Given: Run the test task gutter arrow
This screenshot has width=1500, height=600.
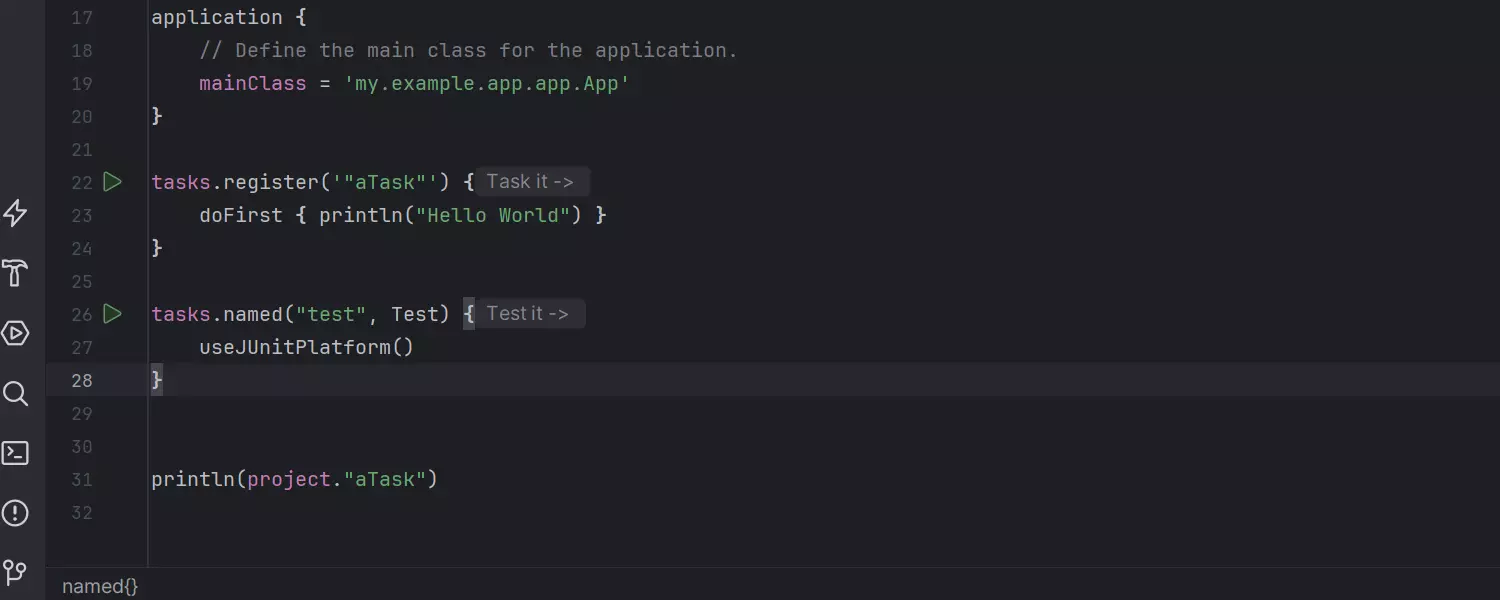Looking at the screenshot, I should click(x=112, y=314).
